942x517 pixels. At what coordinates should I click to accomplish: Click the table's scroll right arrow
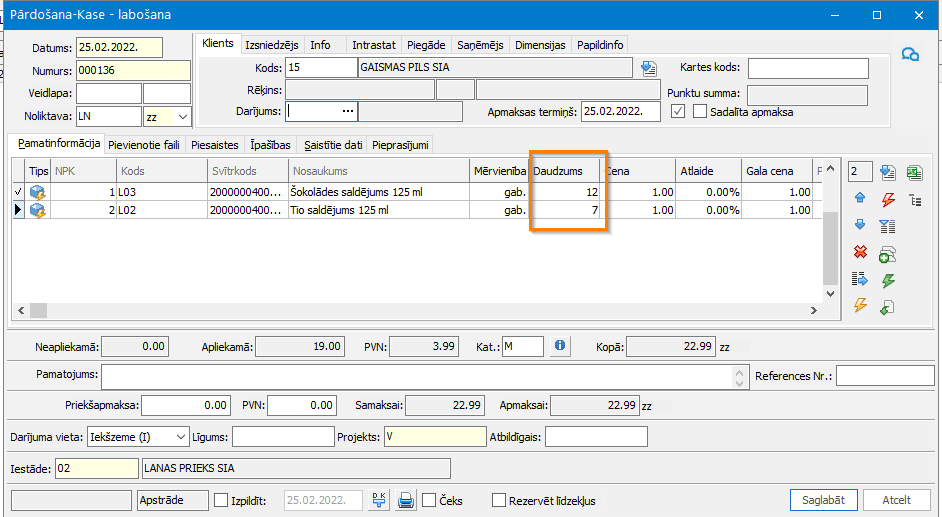tap(814, 310)
